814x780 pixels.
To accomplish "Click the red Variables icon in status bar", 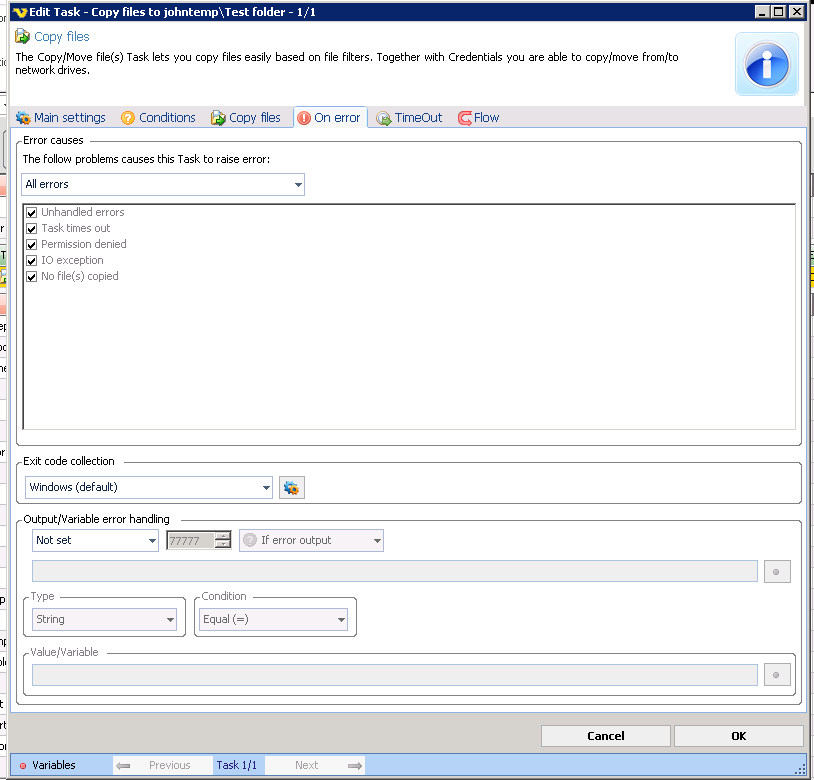I will click(x=23, y=766).
